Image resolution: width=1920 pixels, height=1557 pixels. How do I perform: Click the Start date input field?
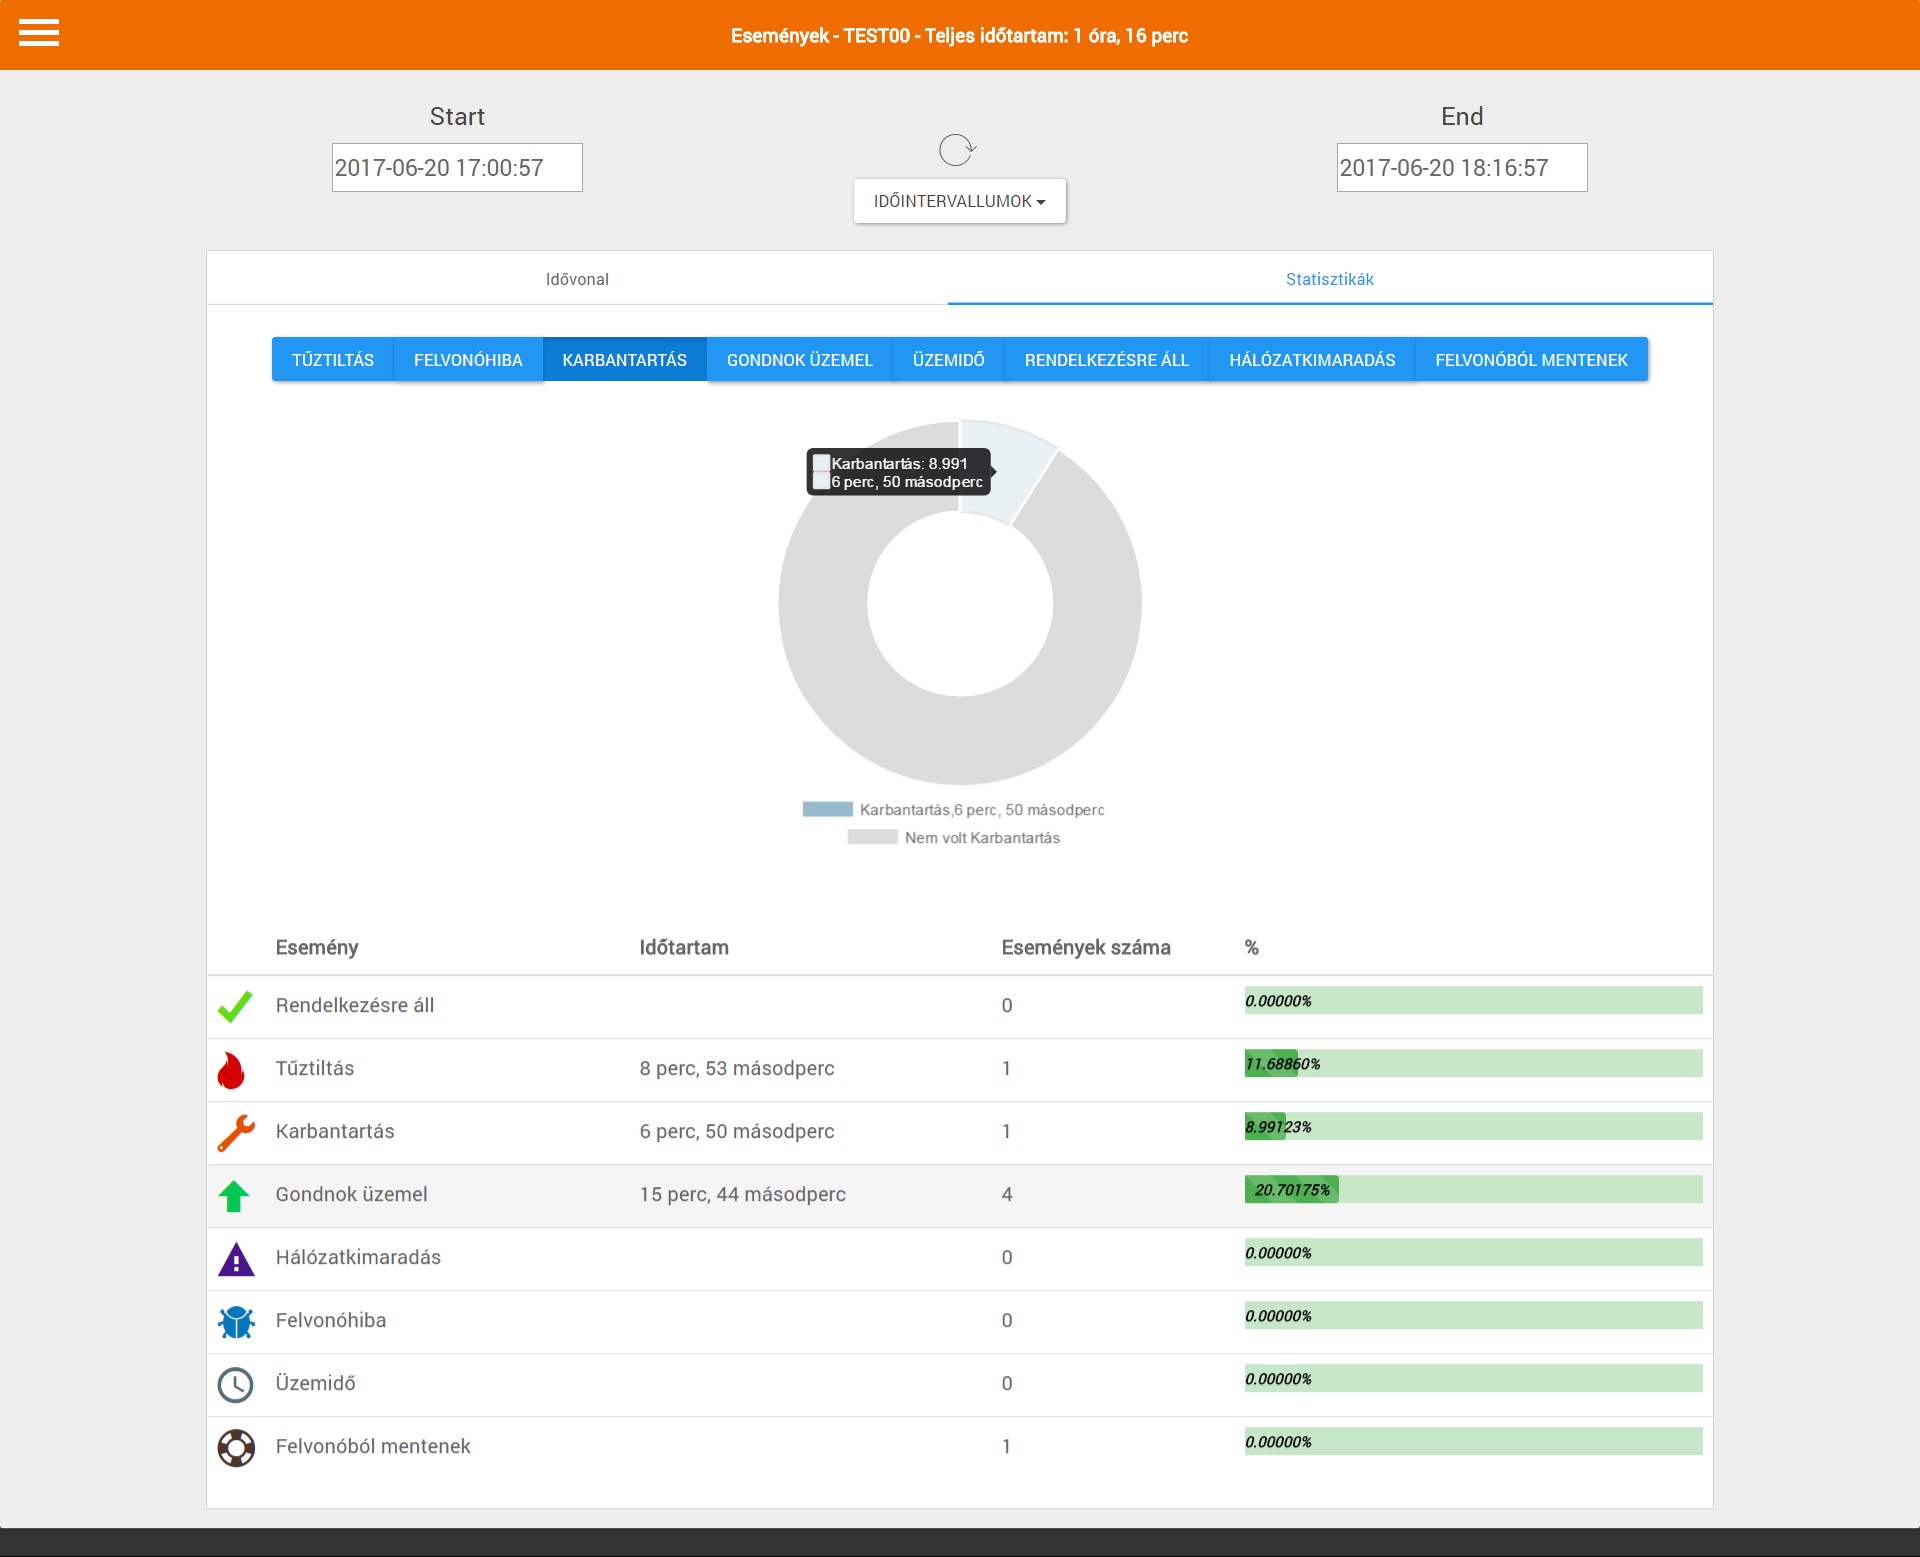click(x=457, y=168)
